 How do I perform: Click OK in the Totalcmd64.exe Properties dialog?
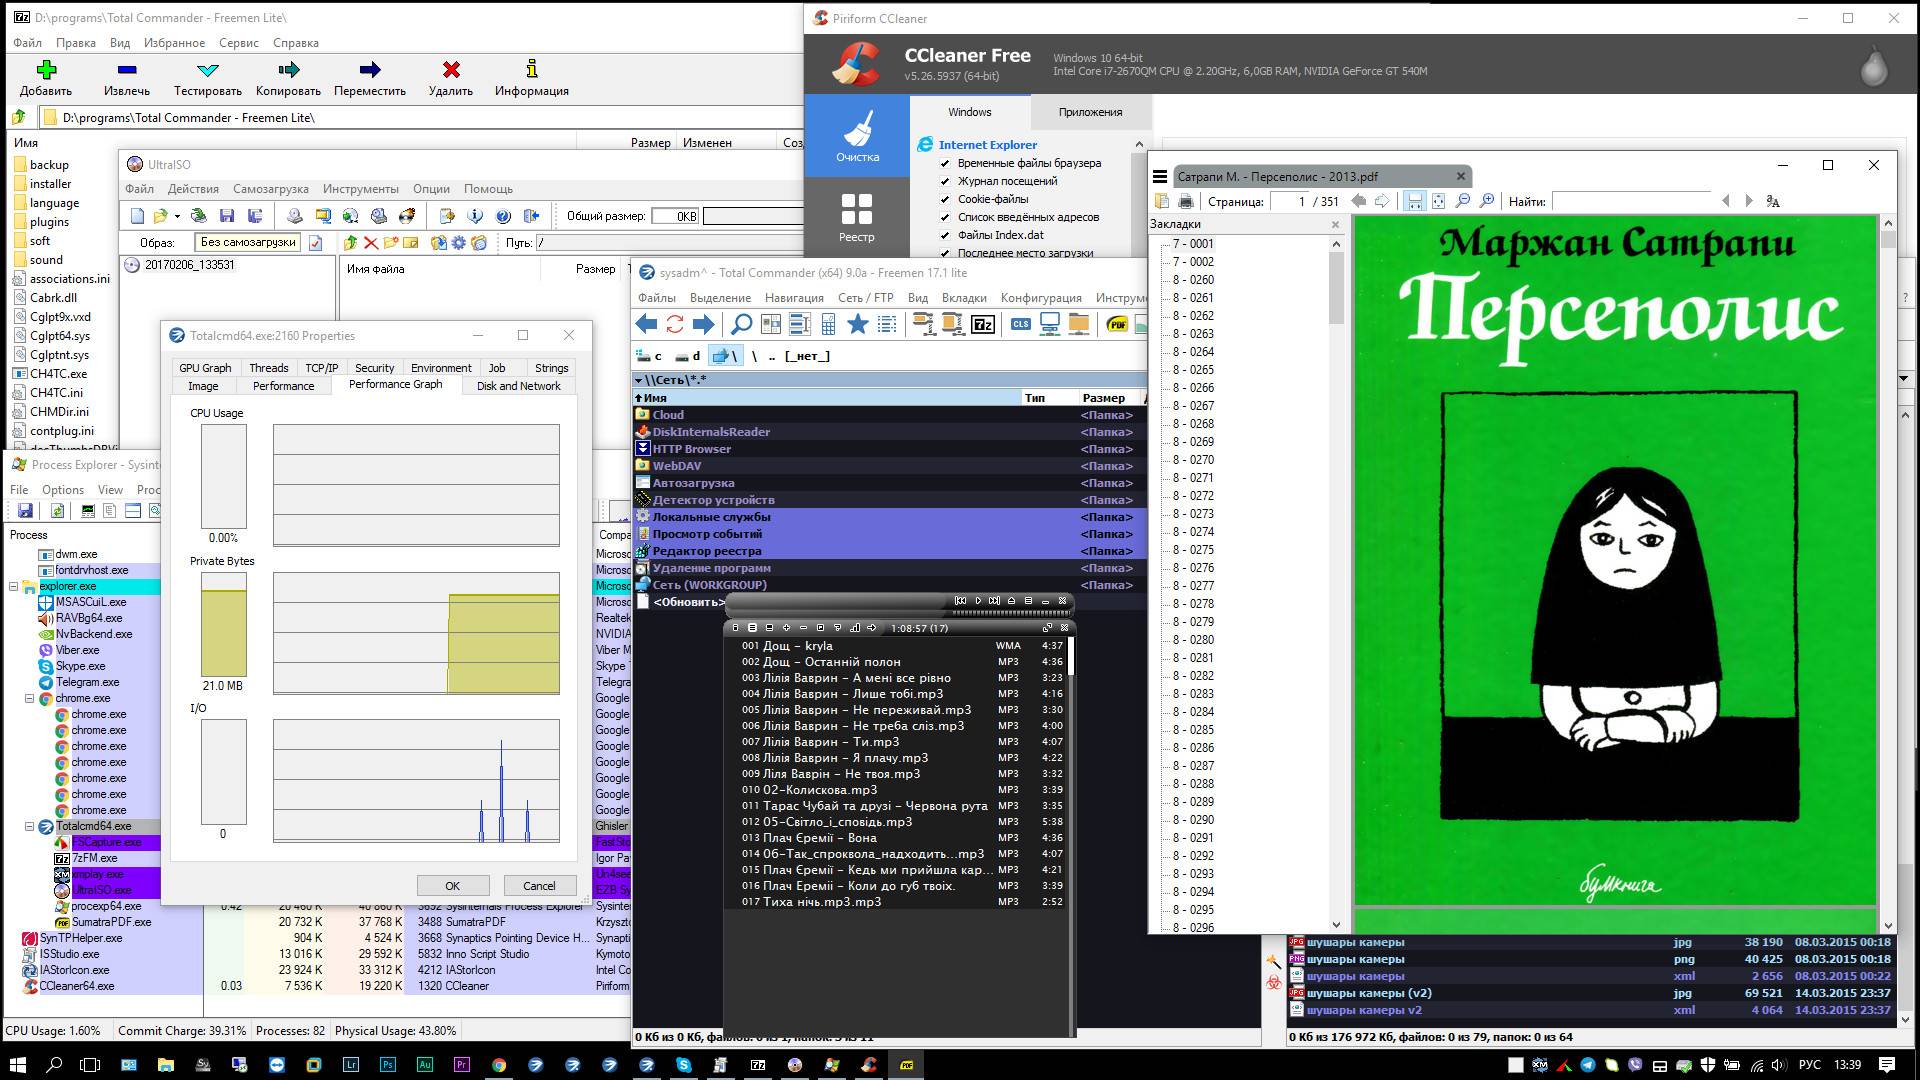coord(452,886)
